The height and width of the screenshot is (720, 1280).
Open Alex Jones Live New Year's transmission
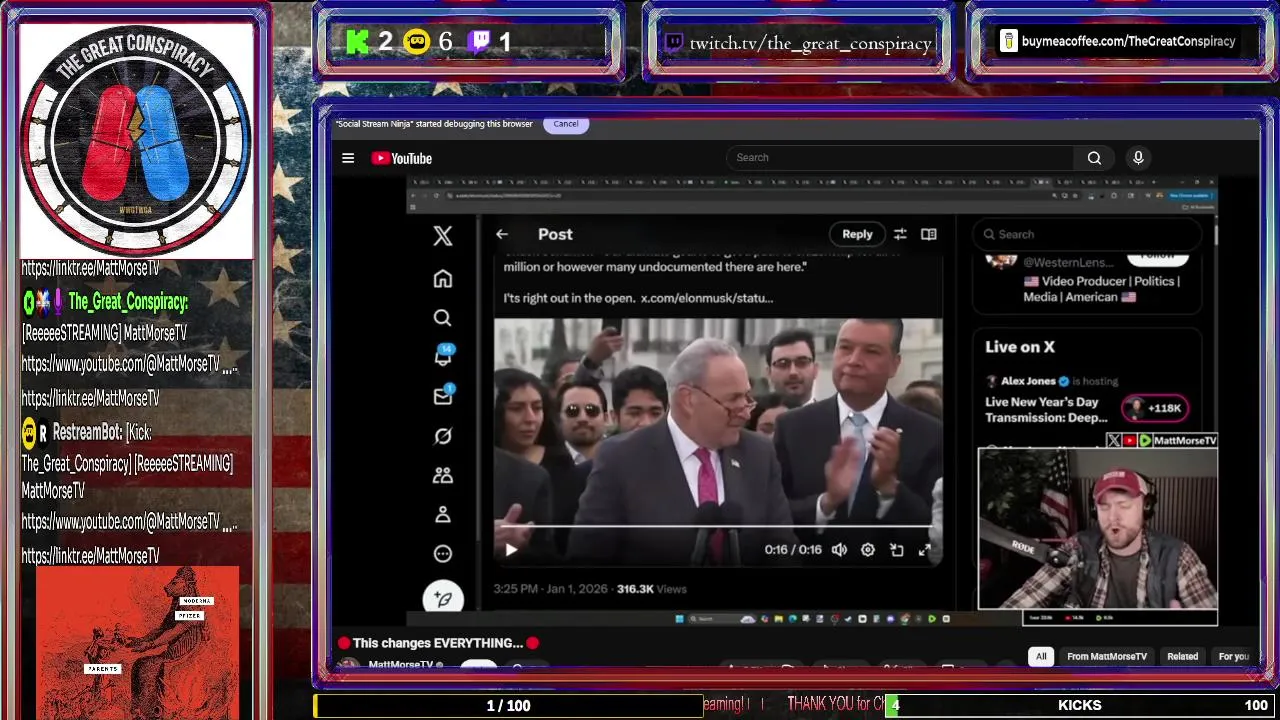coord(1046,410)
